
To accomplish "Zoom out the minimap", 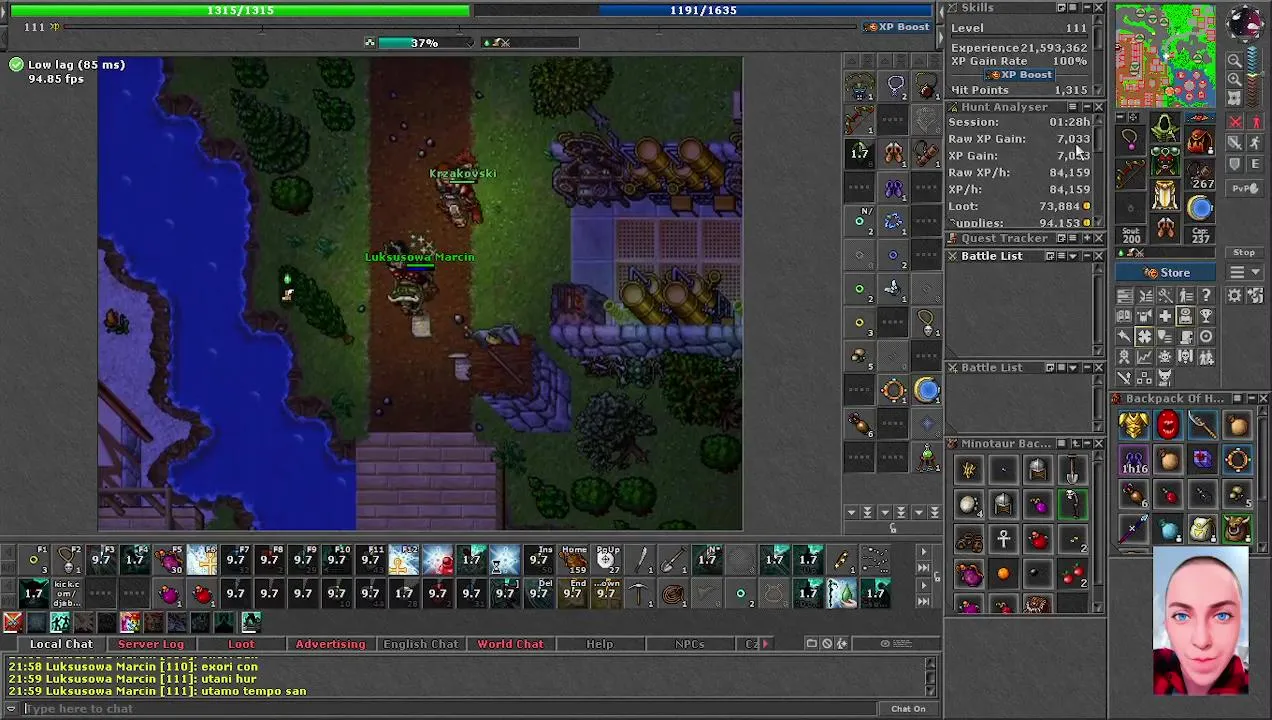I will point(1235,60).
